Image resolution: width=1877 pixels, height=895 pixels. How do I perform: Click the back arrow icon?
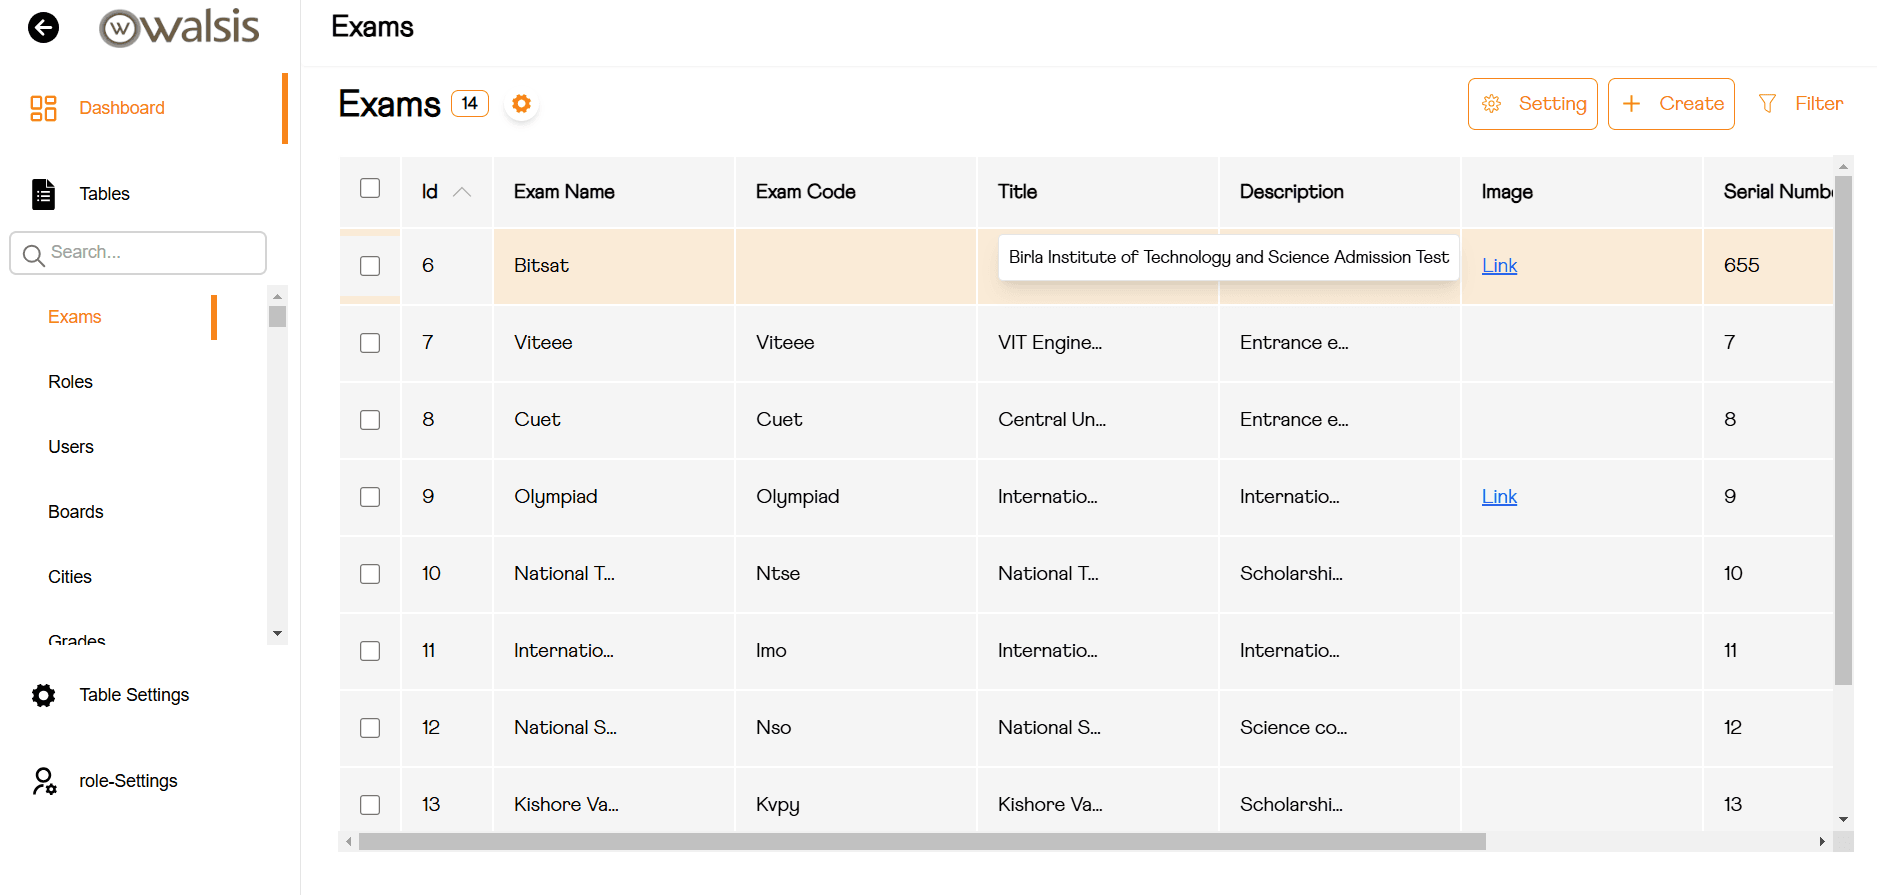click(43, 27)
